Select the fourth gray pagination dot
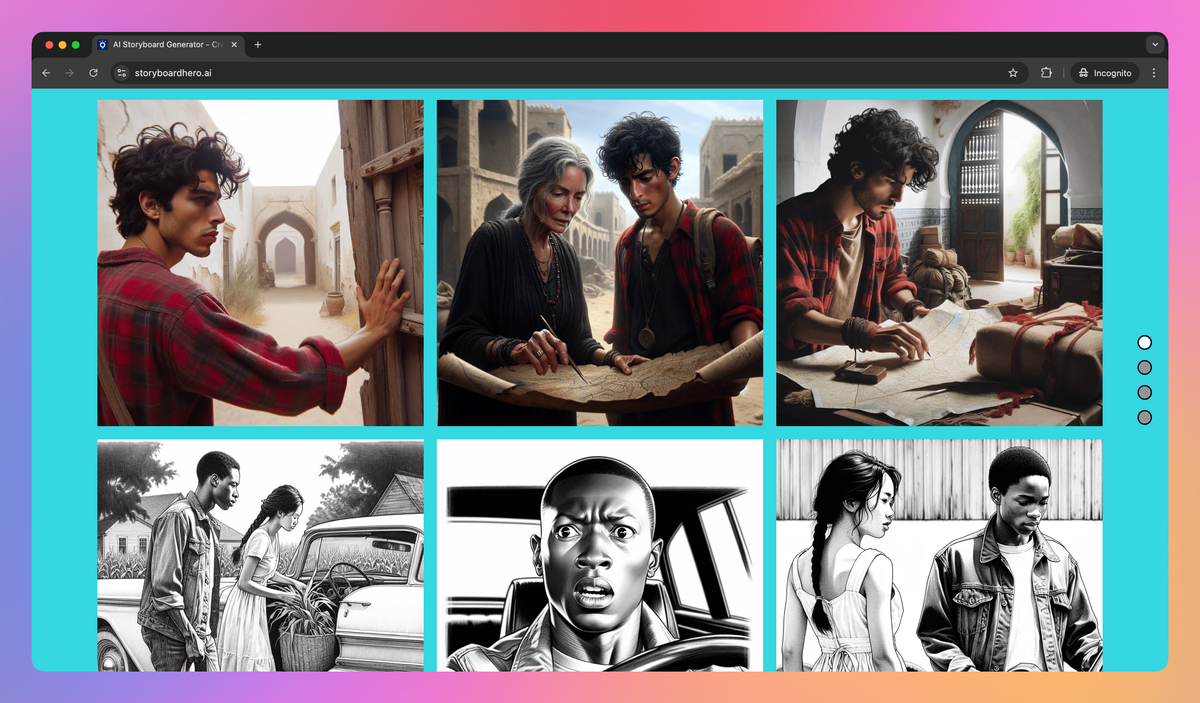1200x703 pixels. (1145, 417)
